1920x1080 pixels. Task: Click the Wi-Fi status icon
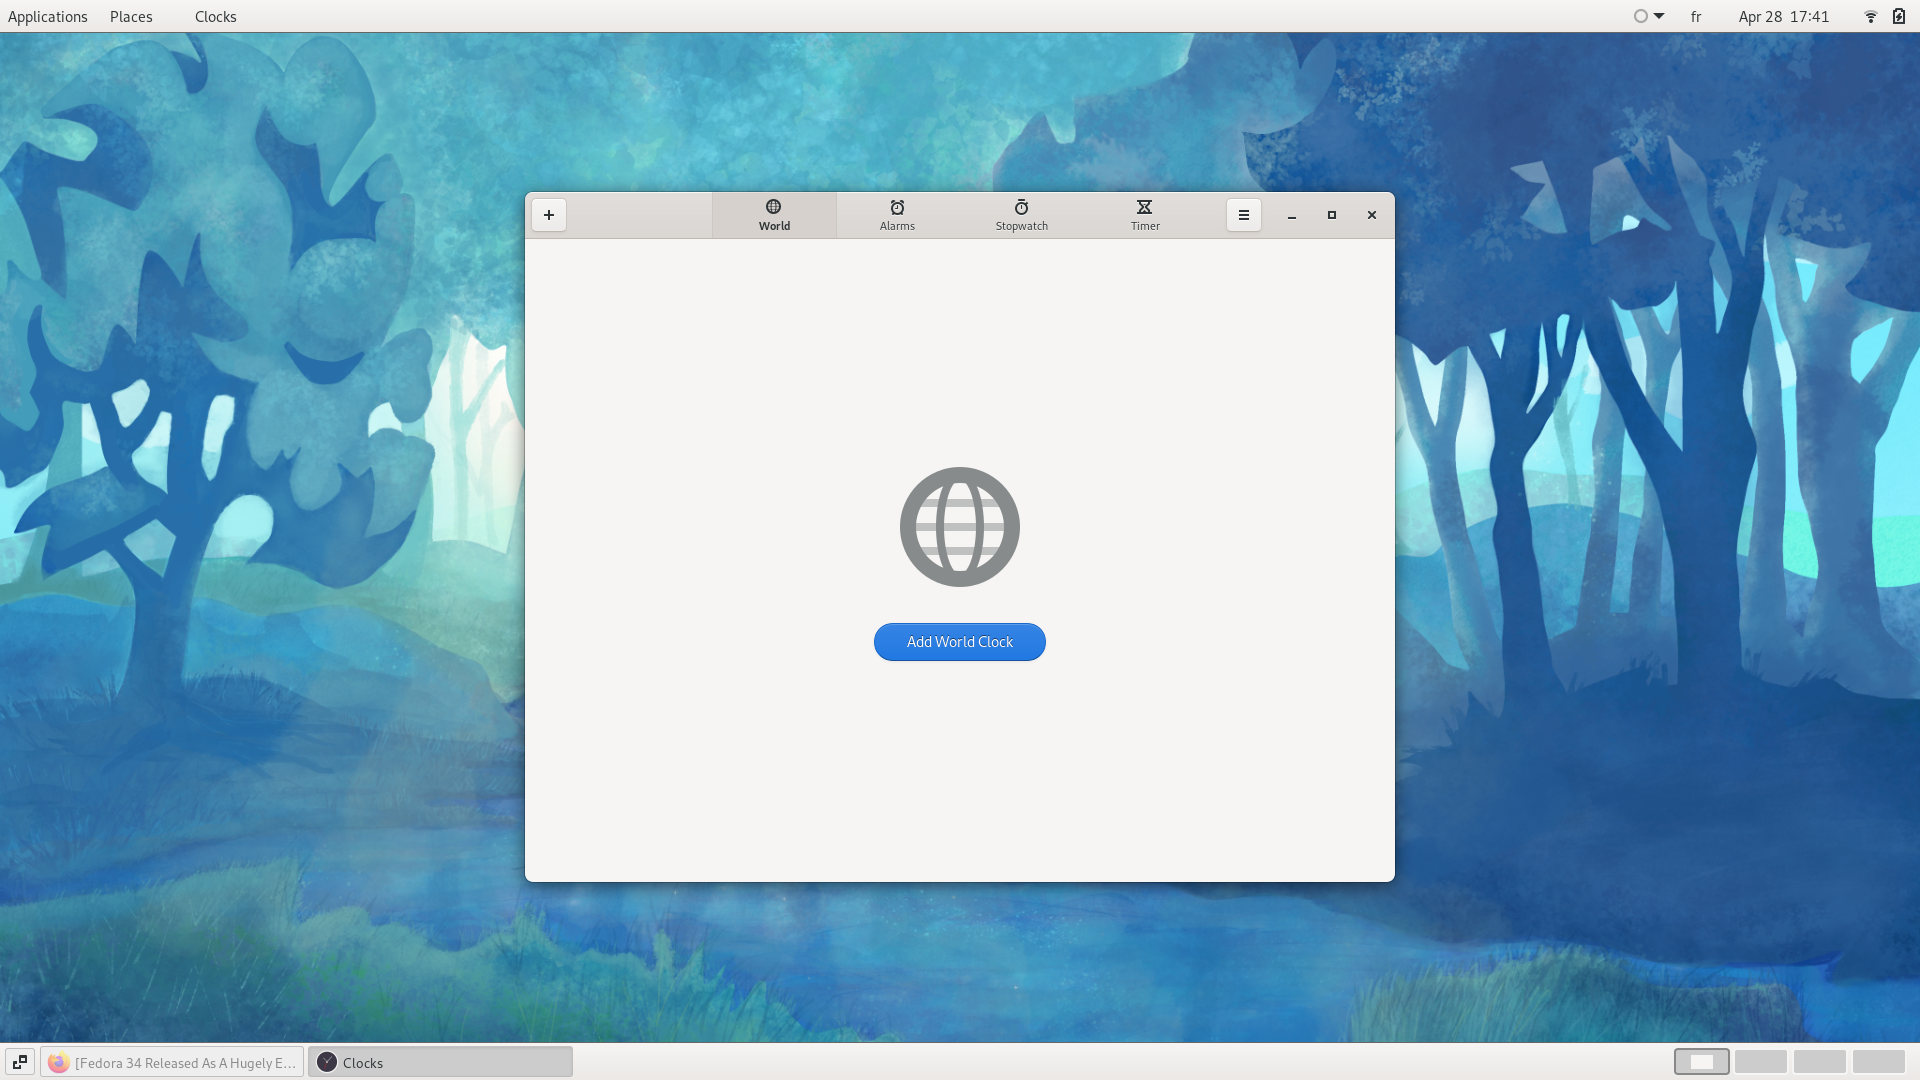(x=1870, y=17)
